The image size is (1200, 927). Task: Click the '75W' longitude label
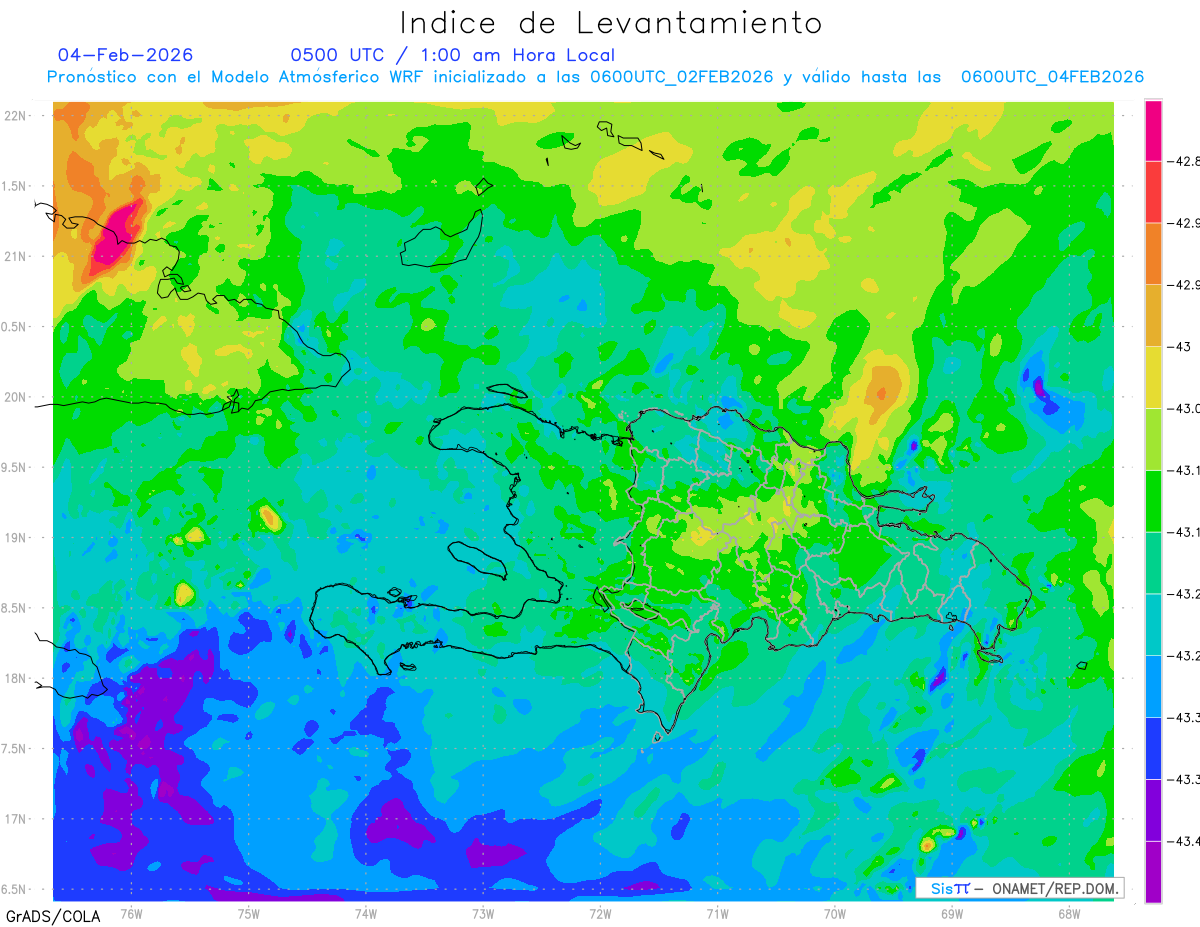point(248,914)
